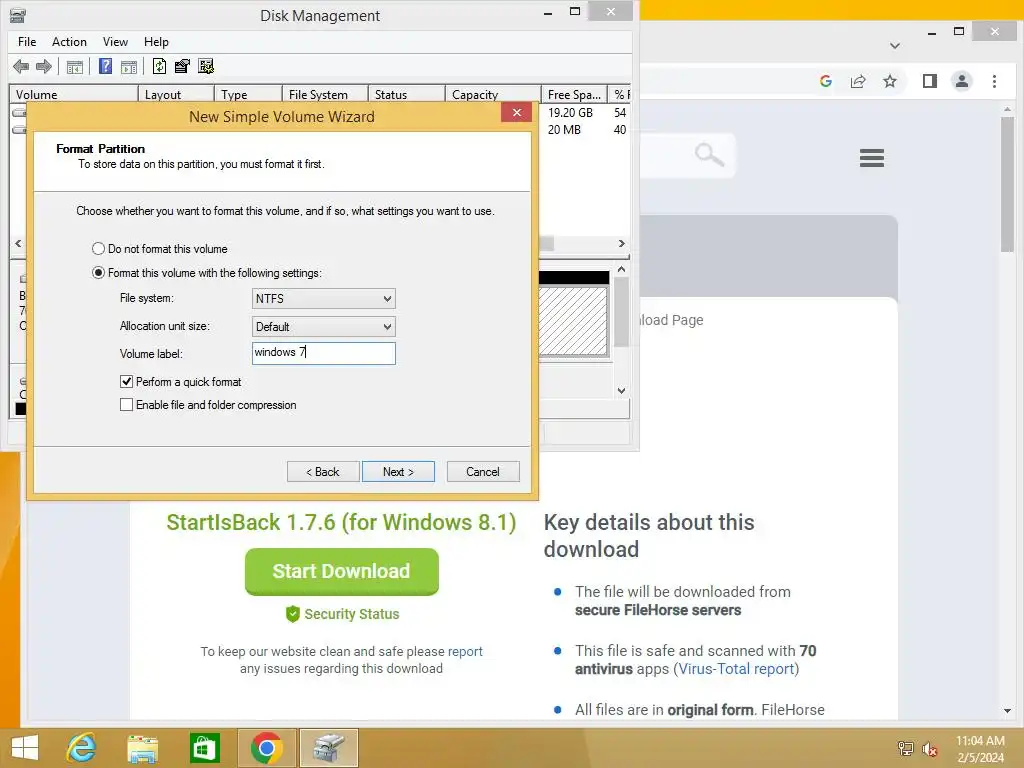
Task: Open the hamburger menu on FileHorse page
Action: point(872,157)
